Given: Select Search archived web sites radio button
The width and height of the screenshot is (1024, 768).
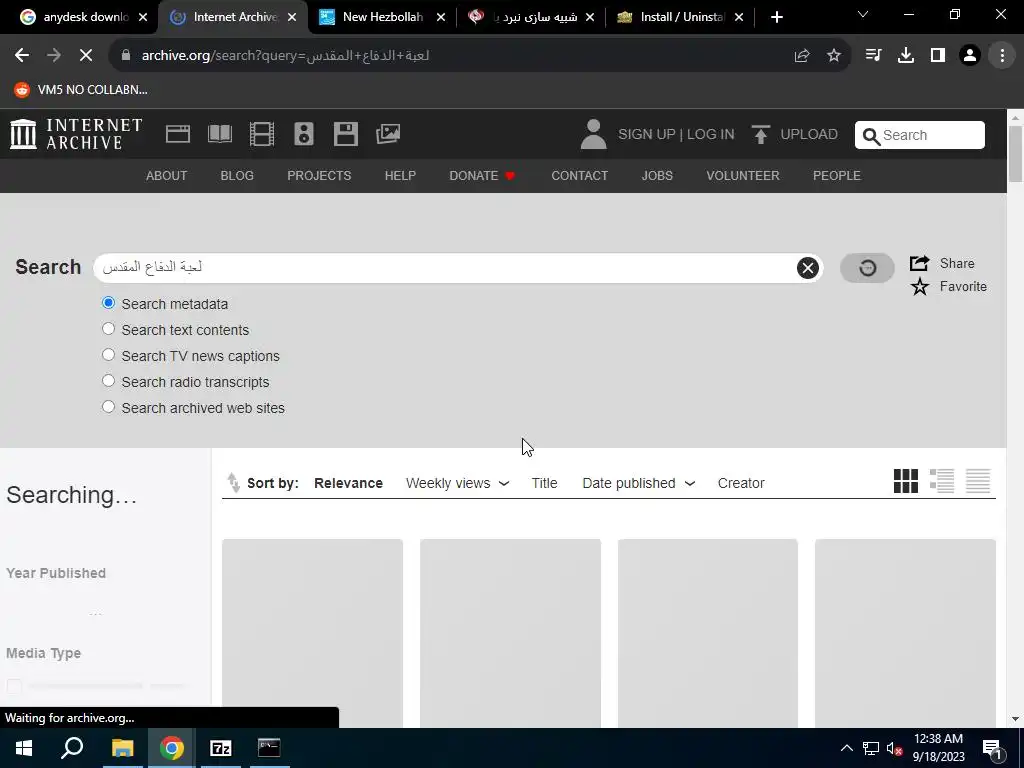Looking at the screenshot, I should [x=108, y=407].
